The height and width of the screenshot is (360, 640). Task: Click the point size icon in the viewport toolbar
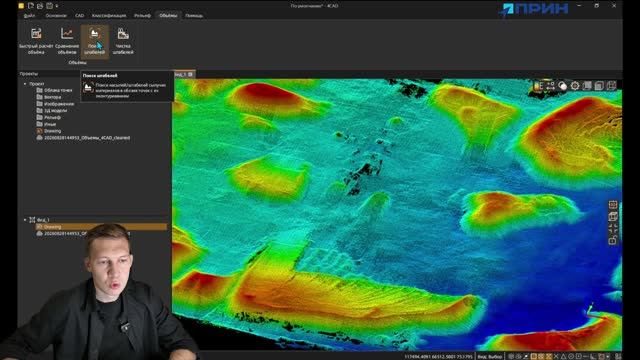[550, 86]
